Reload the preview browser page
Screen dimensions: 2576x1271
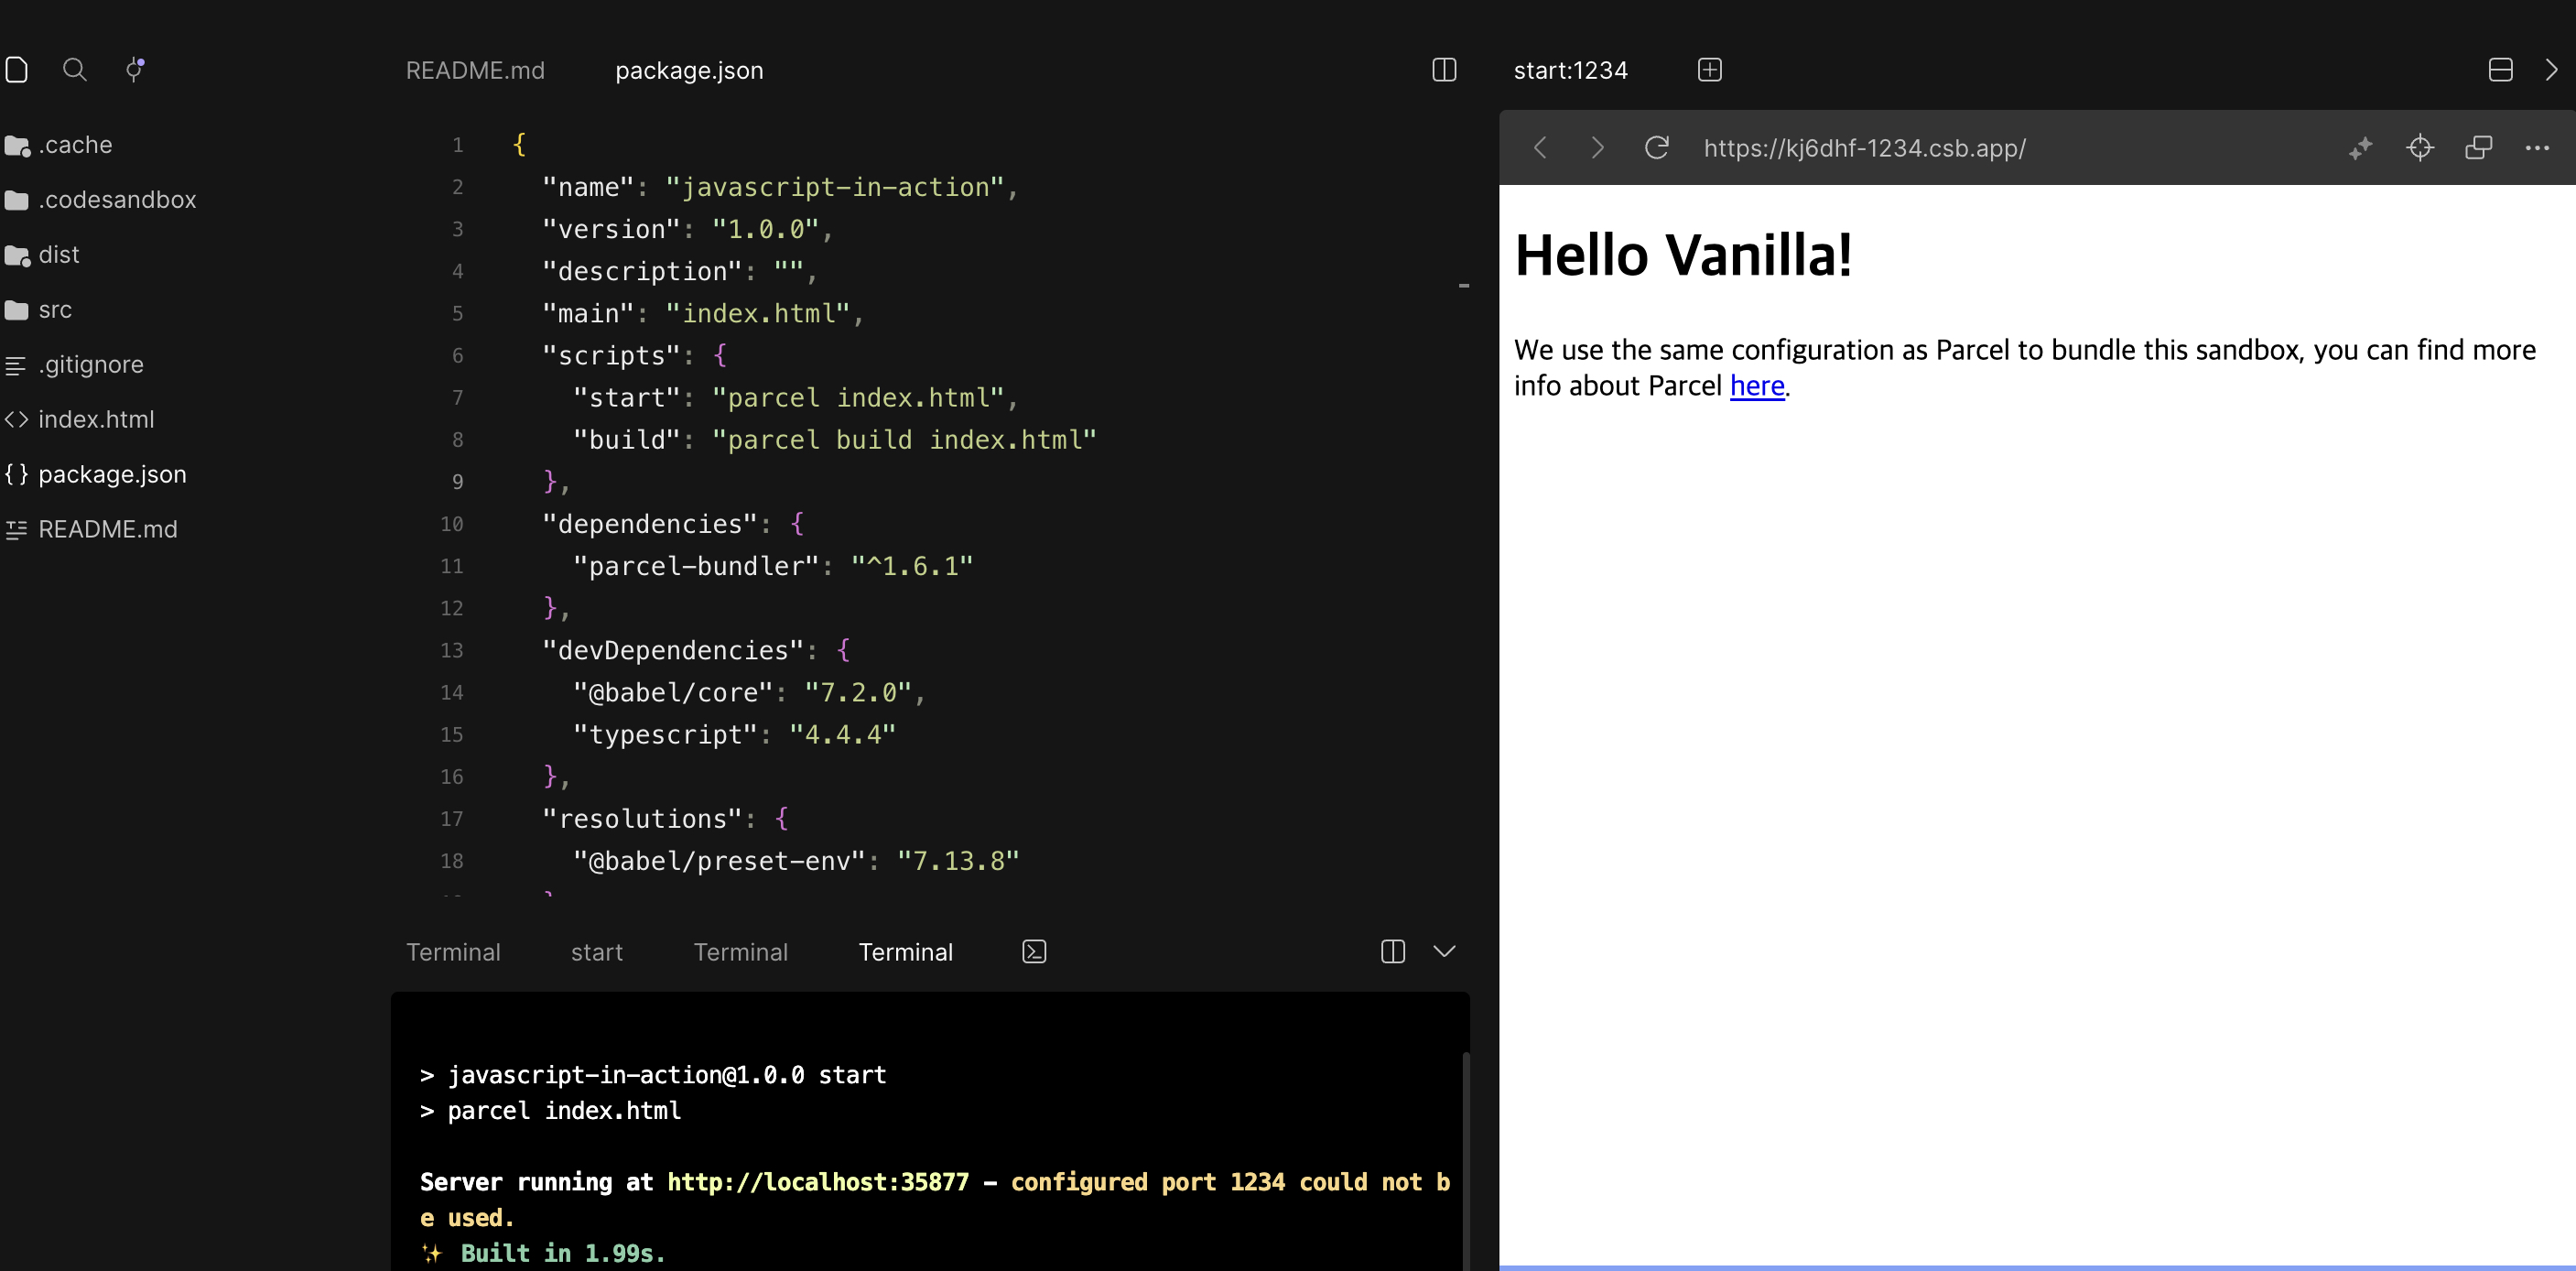point(1657,148)
